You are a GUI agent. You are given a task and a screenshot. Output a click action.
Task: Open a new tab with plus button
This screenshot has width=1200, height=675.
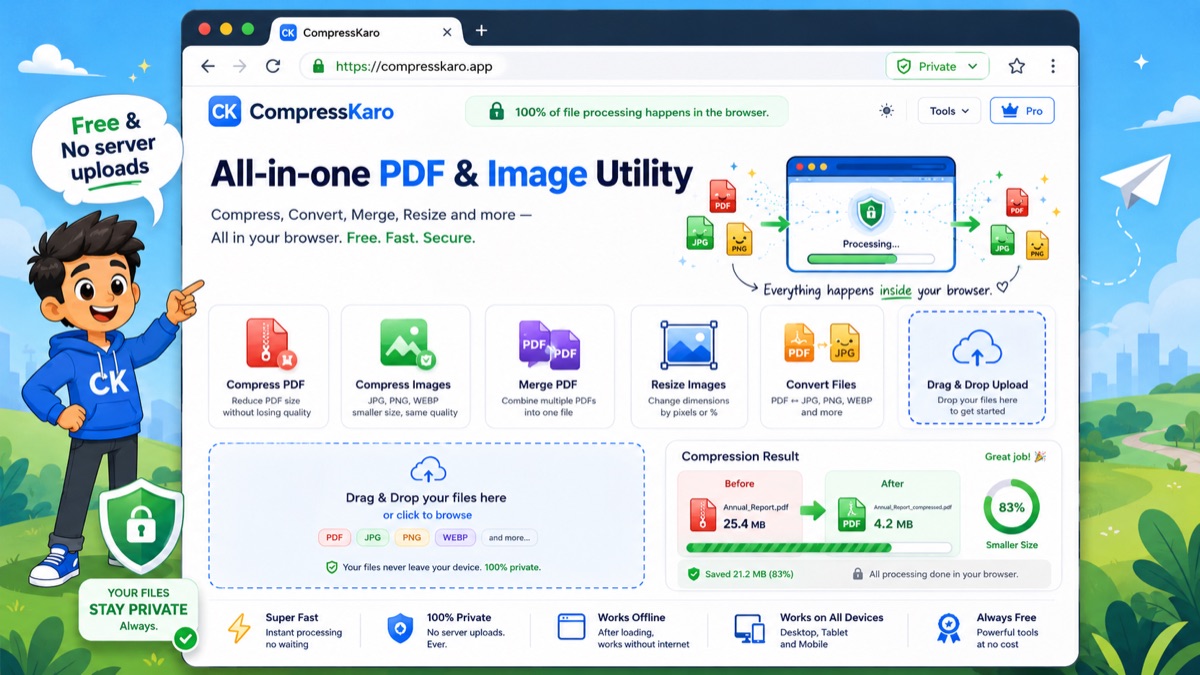(481, 31)
